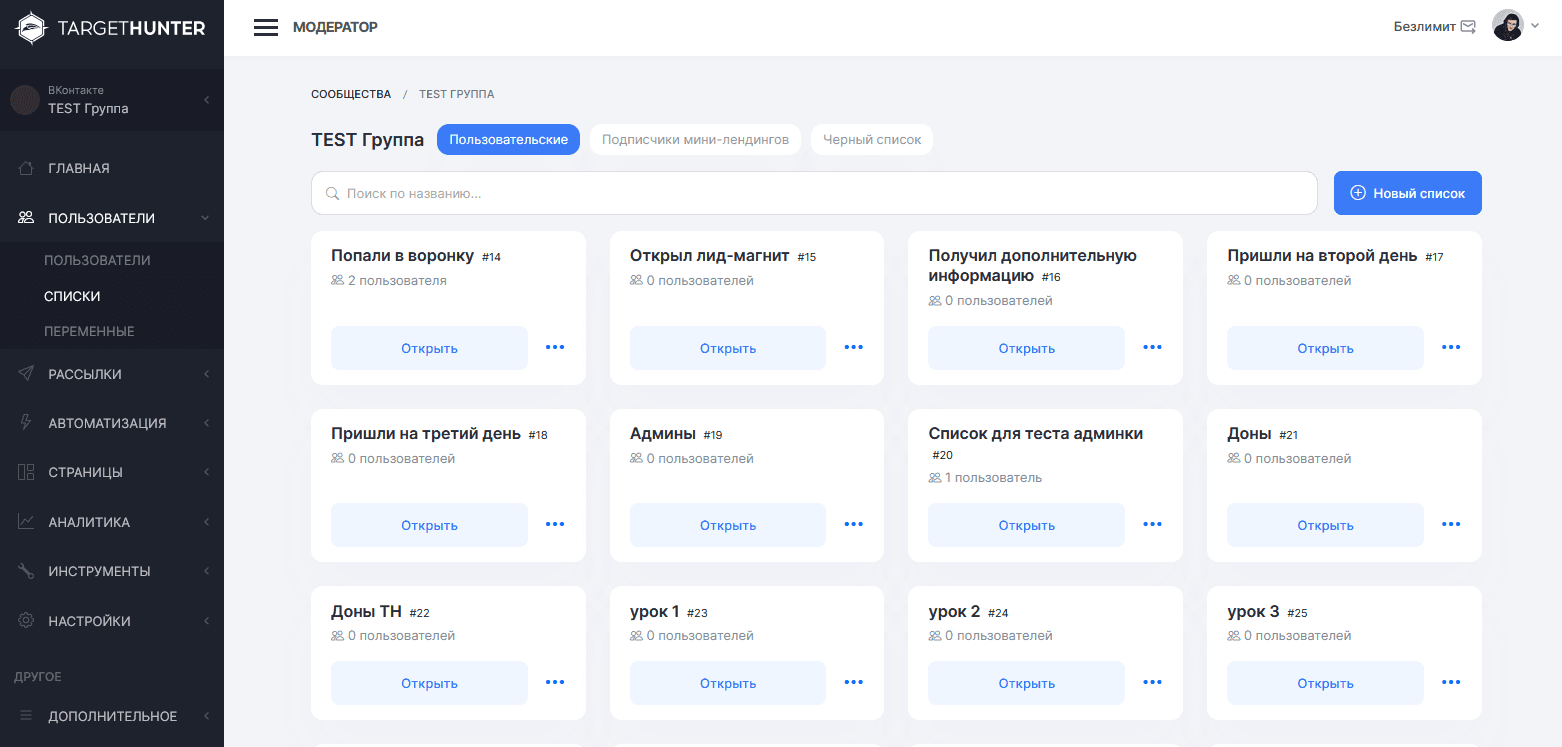
Task: Collapse the Пользователи sidebar section
Action: [x=112, y=218]
